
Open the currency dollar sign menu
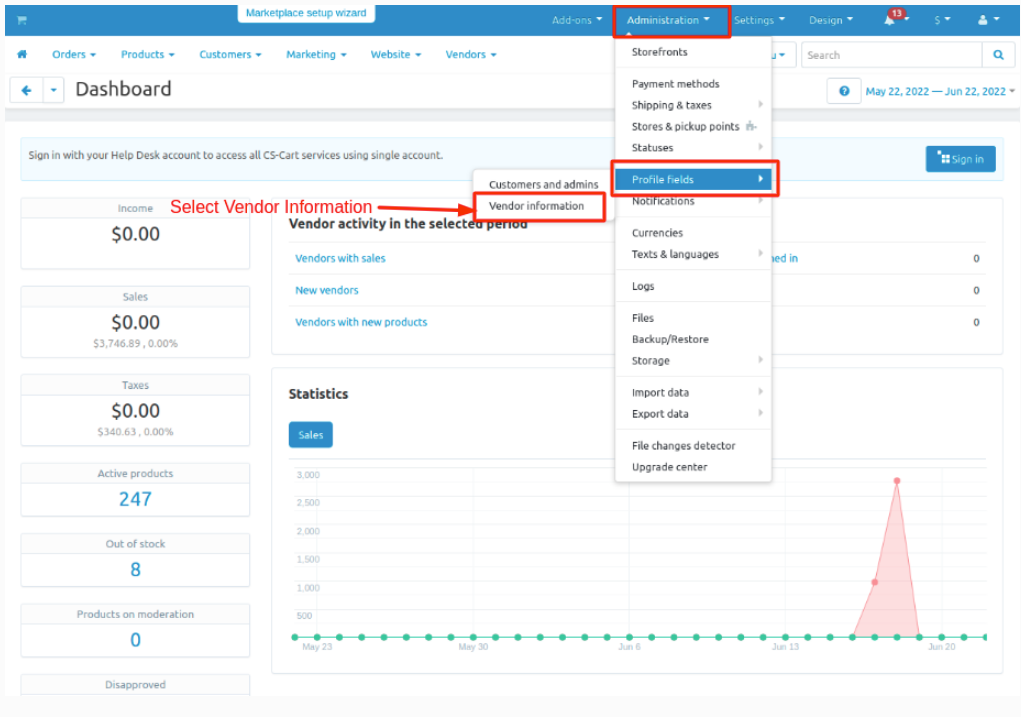click(942, 20)
